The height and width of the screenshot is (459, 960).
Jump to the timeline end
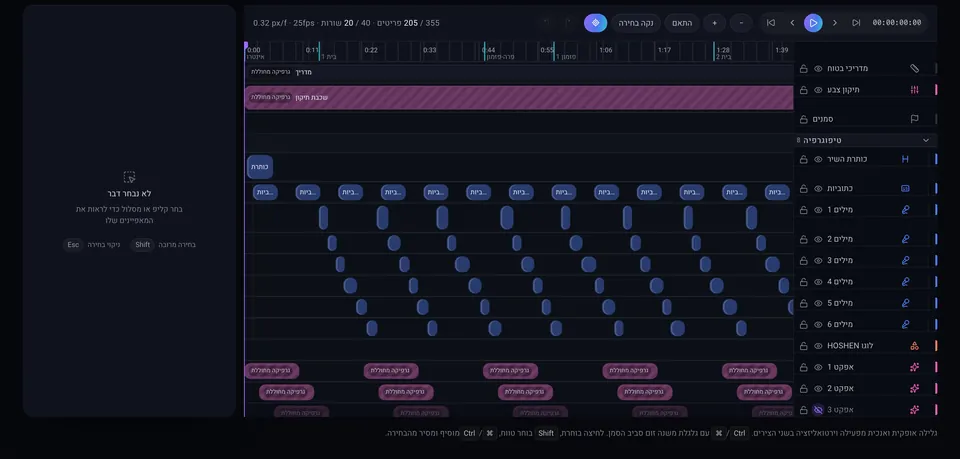click(x=856, y=23)
